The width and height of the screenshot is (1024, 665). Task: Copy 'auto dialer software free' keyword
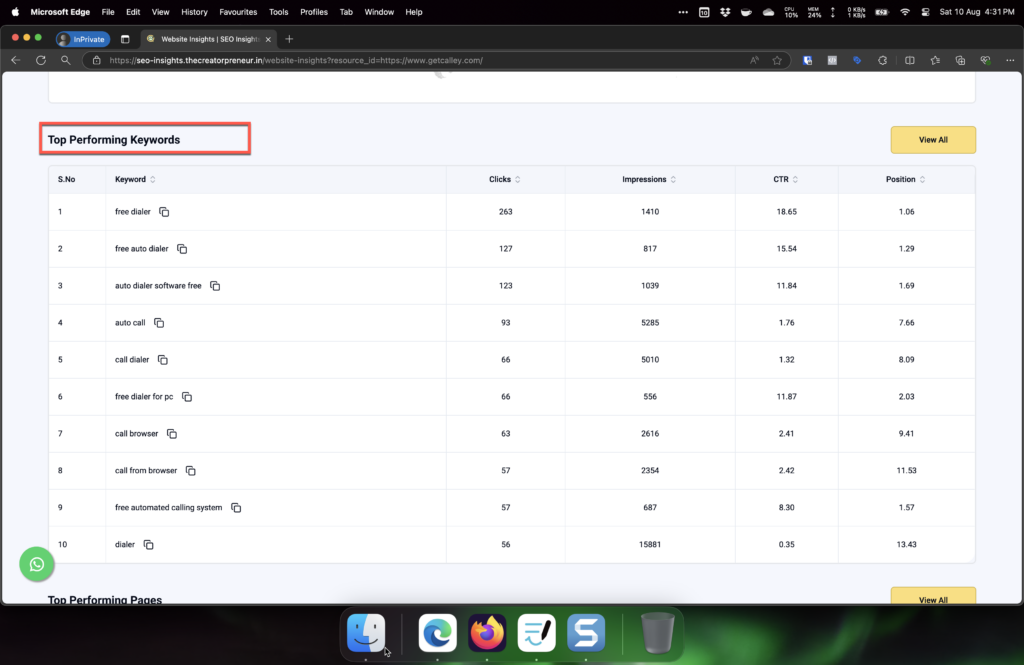215,285
